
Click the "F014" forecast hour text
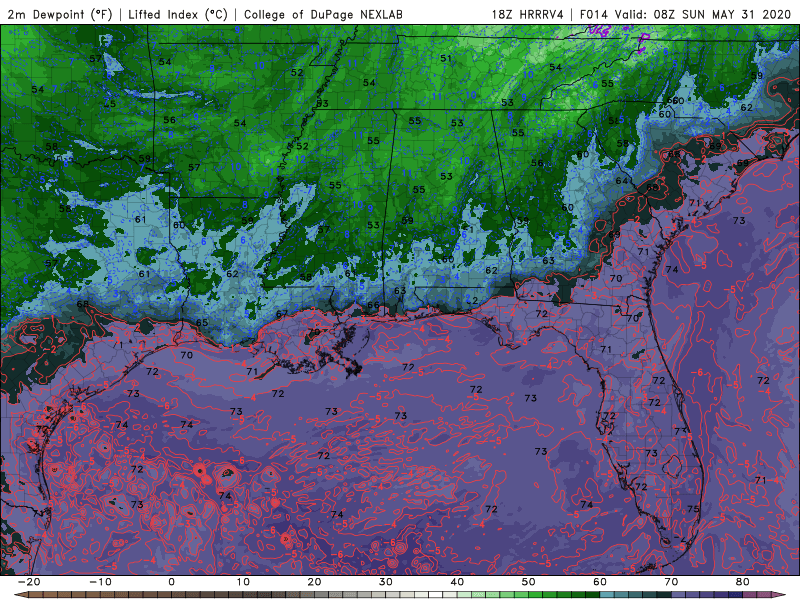[x=594, y=14]
